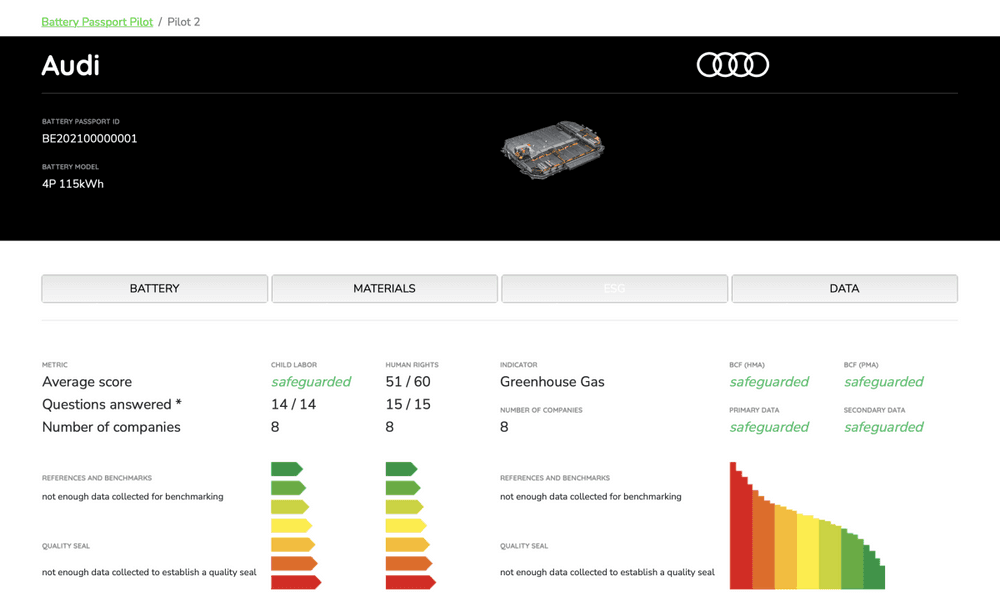Click the red bottom arrow under Child Labor
1000x613 pixels.
(x=294, y=582)
